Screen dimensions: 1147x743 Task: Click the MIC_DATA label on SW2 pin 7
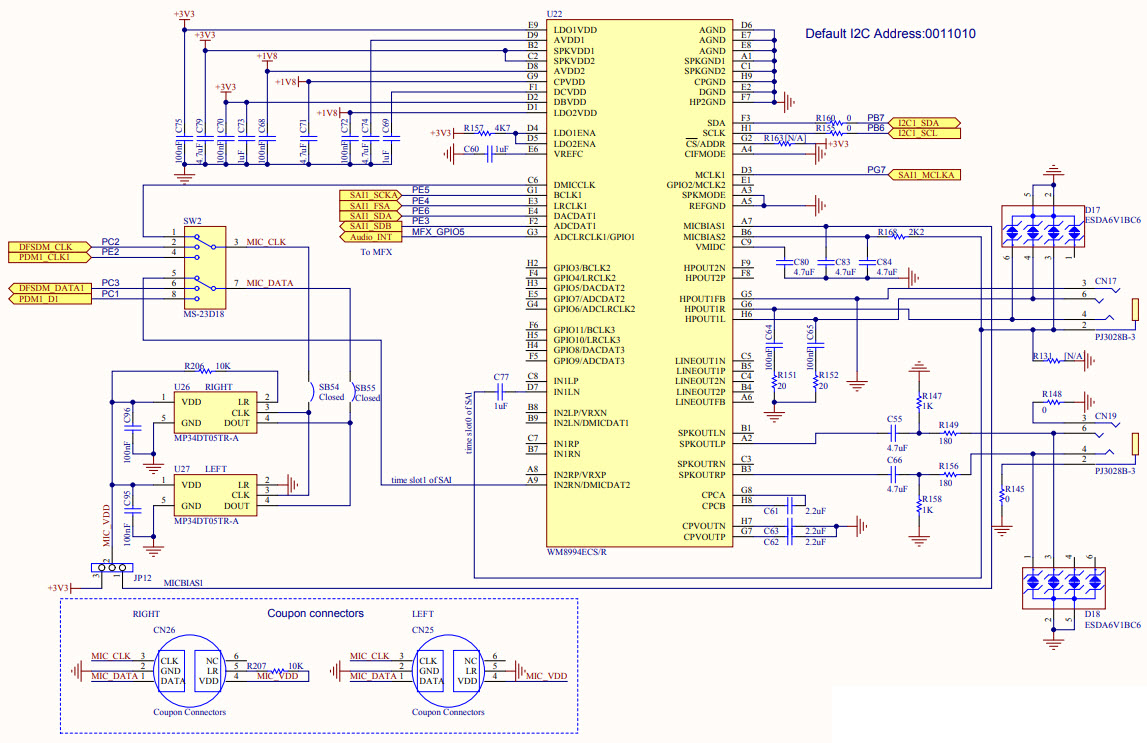(269, 283)
